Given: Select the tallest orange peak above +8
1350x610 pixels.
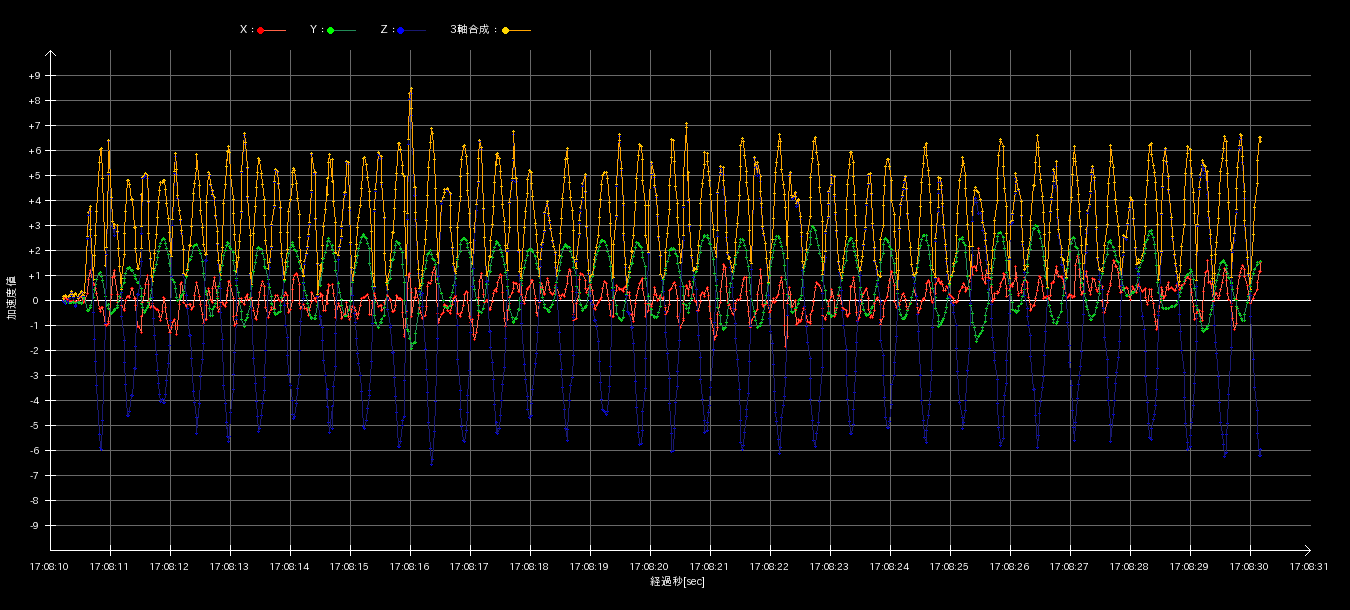Looking at the screenshot, I should (410, 89).
